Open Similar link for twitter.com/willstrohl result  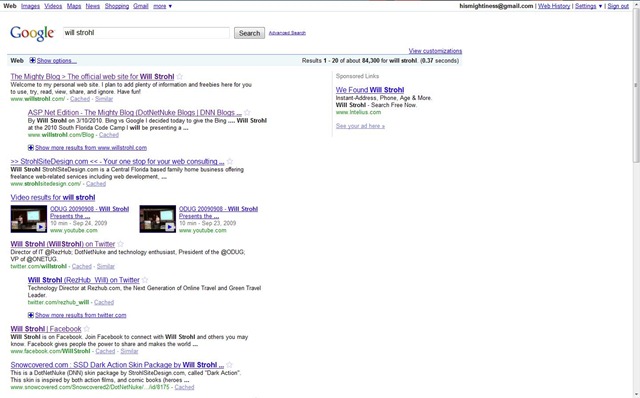(106, 266)
